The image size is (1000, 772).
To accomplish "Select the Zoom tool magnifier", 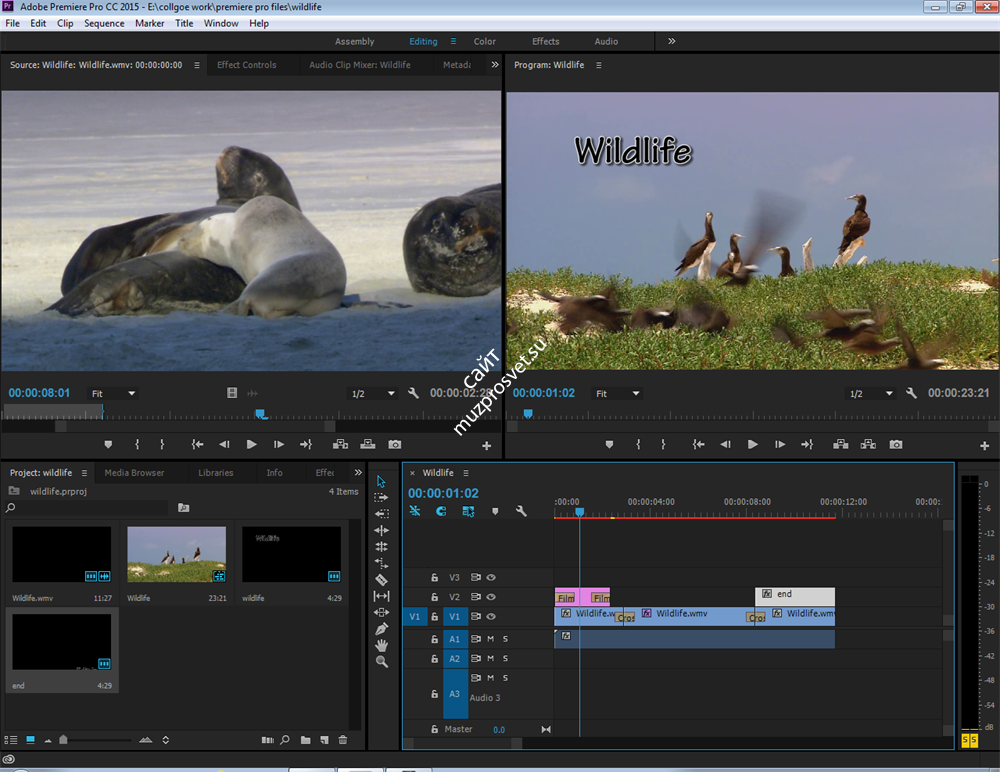I will point(381,662).
